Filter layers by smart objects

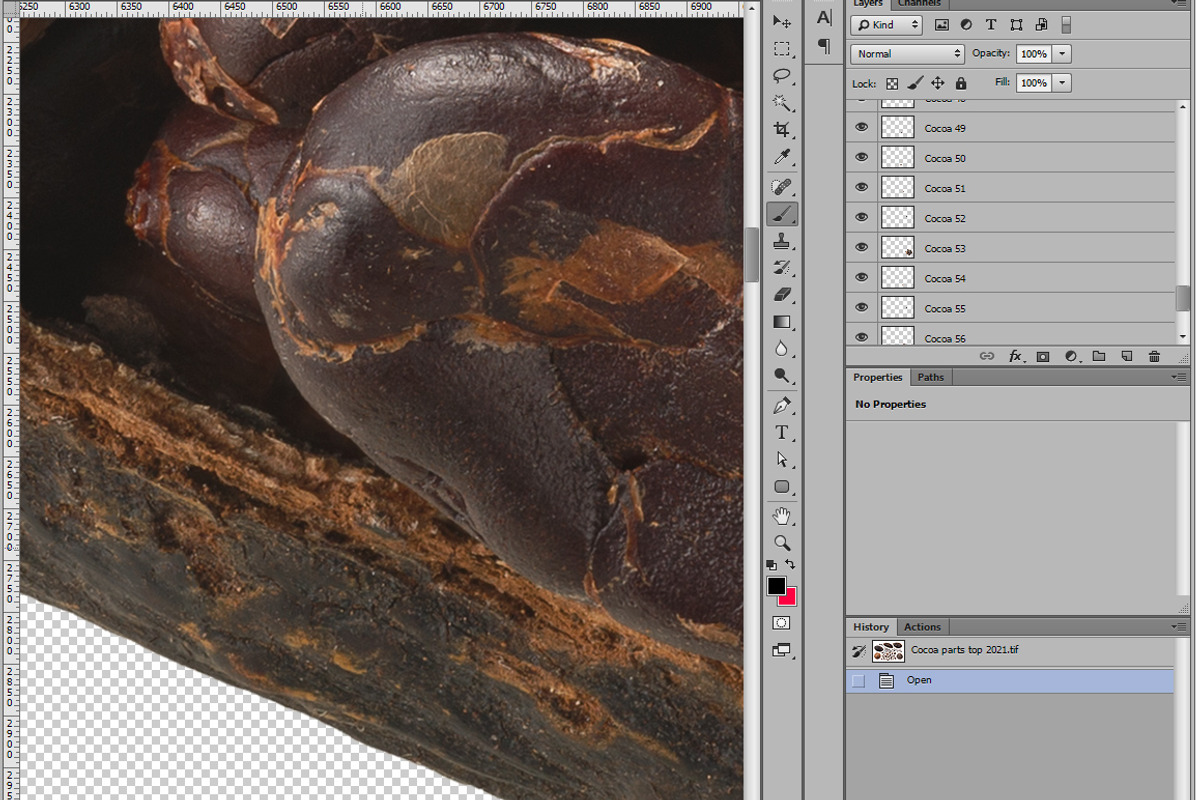(1041, 25)
